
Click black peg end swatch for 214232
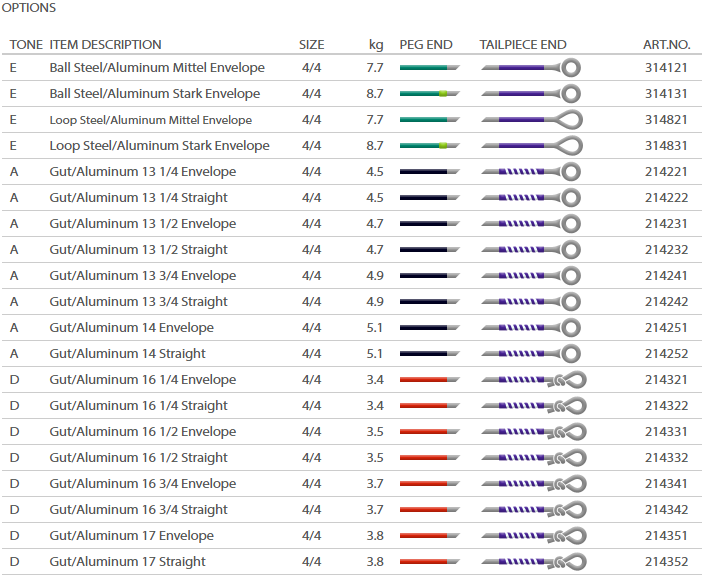[x=430, y=250]
